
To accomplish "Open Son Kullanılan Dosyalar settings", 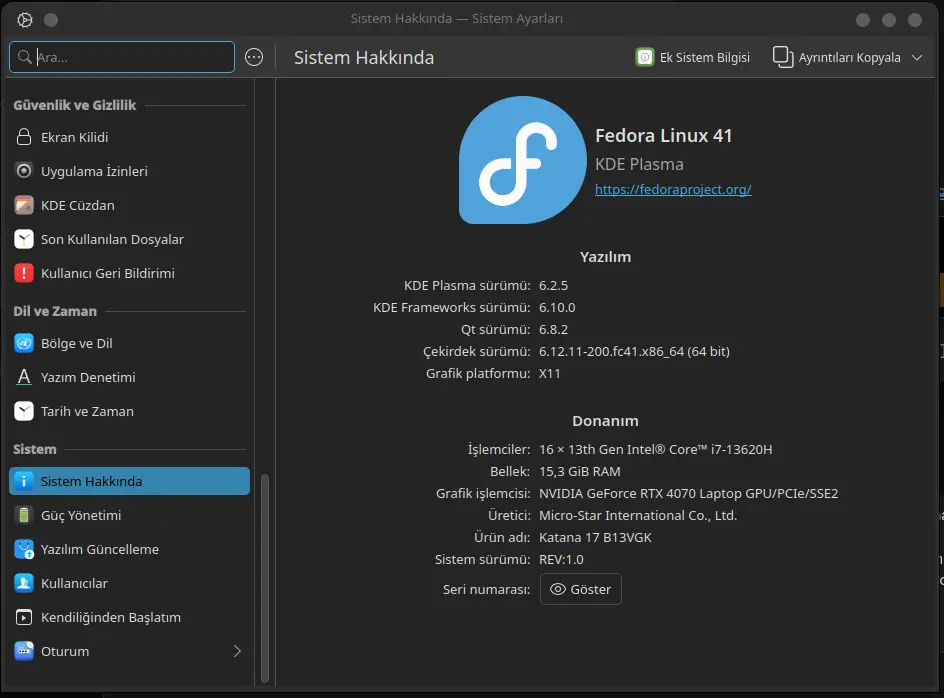I will (x=129, y=239).
